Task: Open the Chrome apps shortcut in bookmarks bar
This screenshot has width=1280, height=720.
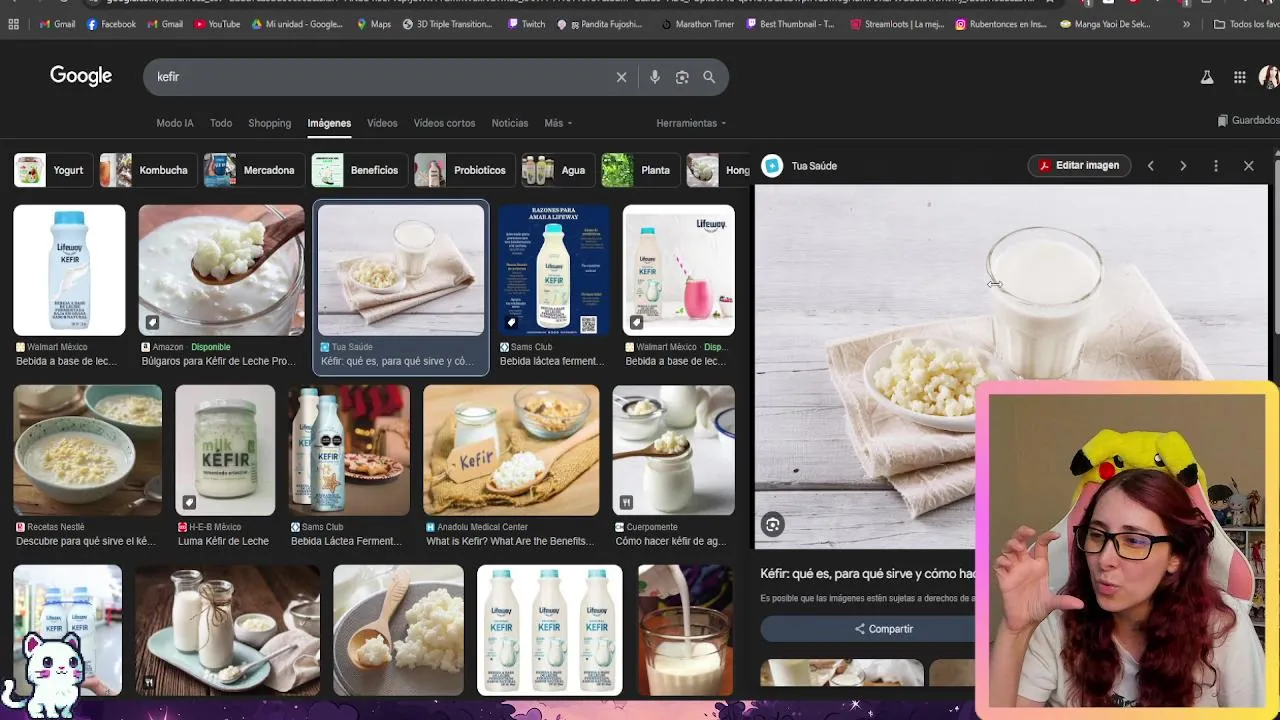Action: pyautogui.click(x=13, y=24)
